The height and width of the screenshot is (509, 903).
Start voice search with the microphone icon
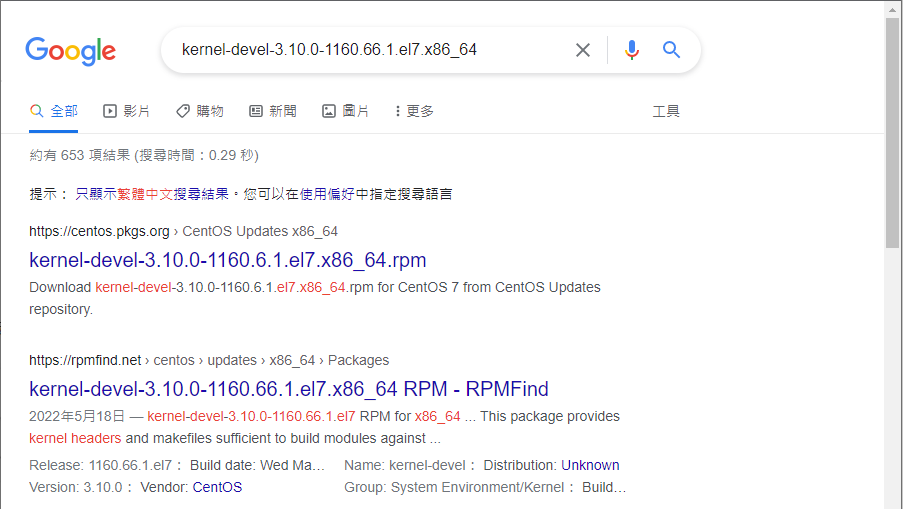[632, 50]
